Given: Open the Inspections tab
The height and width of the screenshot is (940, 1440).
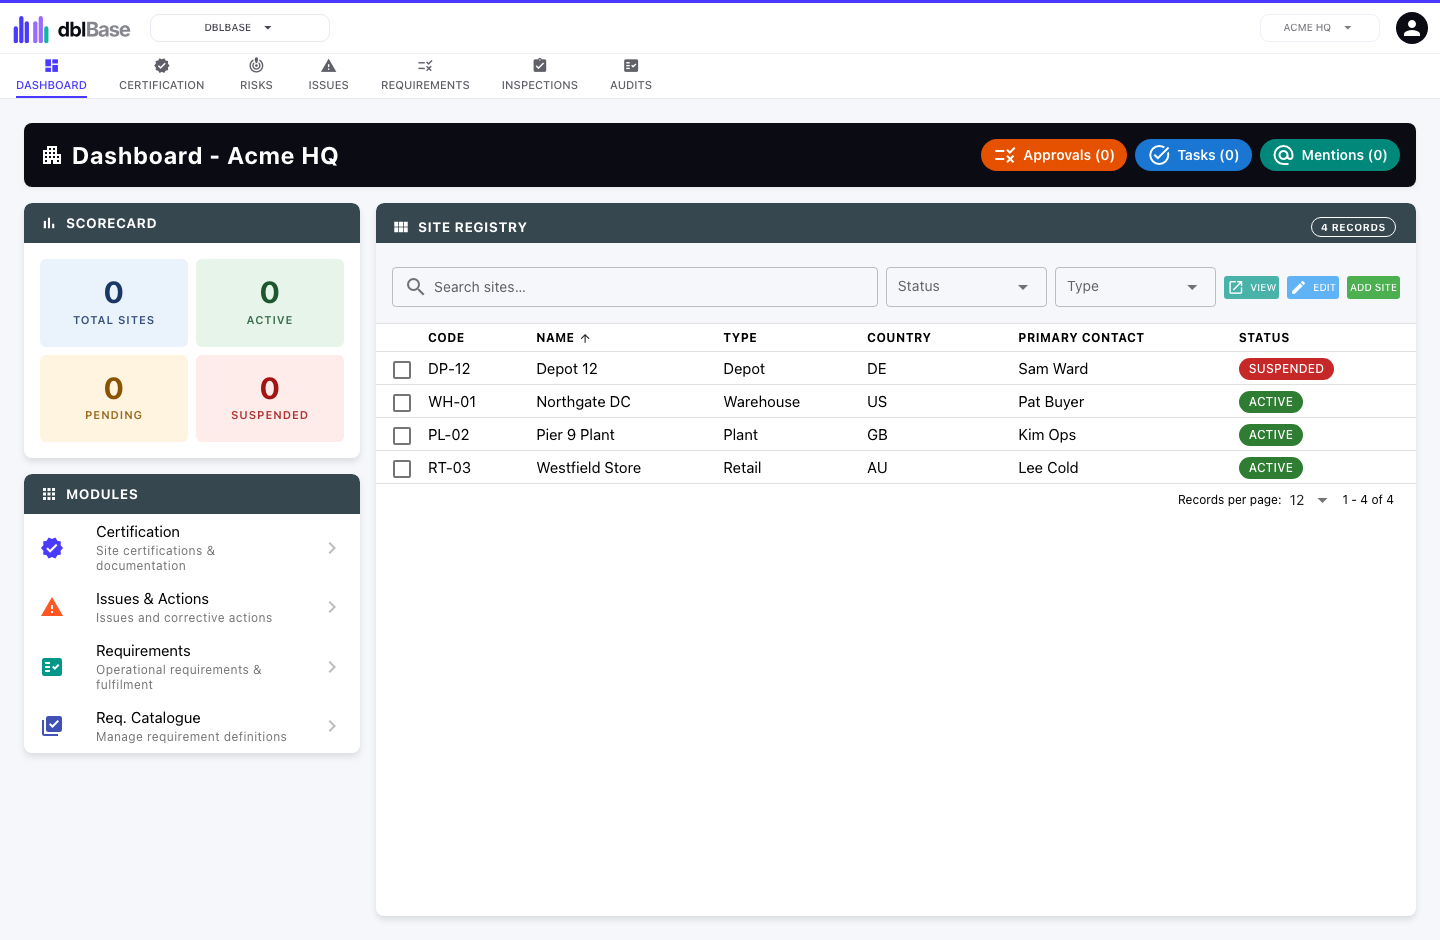Looking at the screenshot, I should click(540, 76).
